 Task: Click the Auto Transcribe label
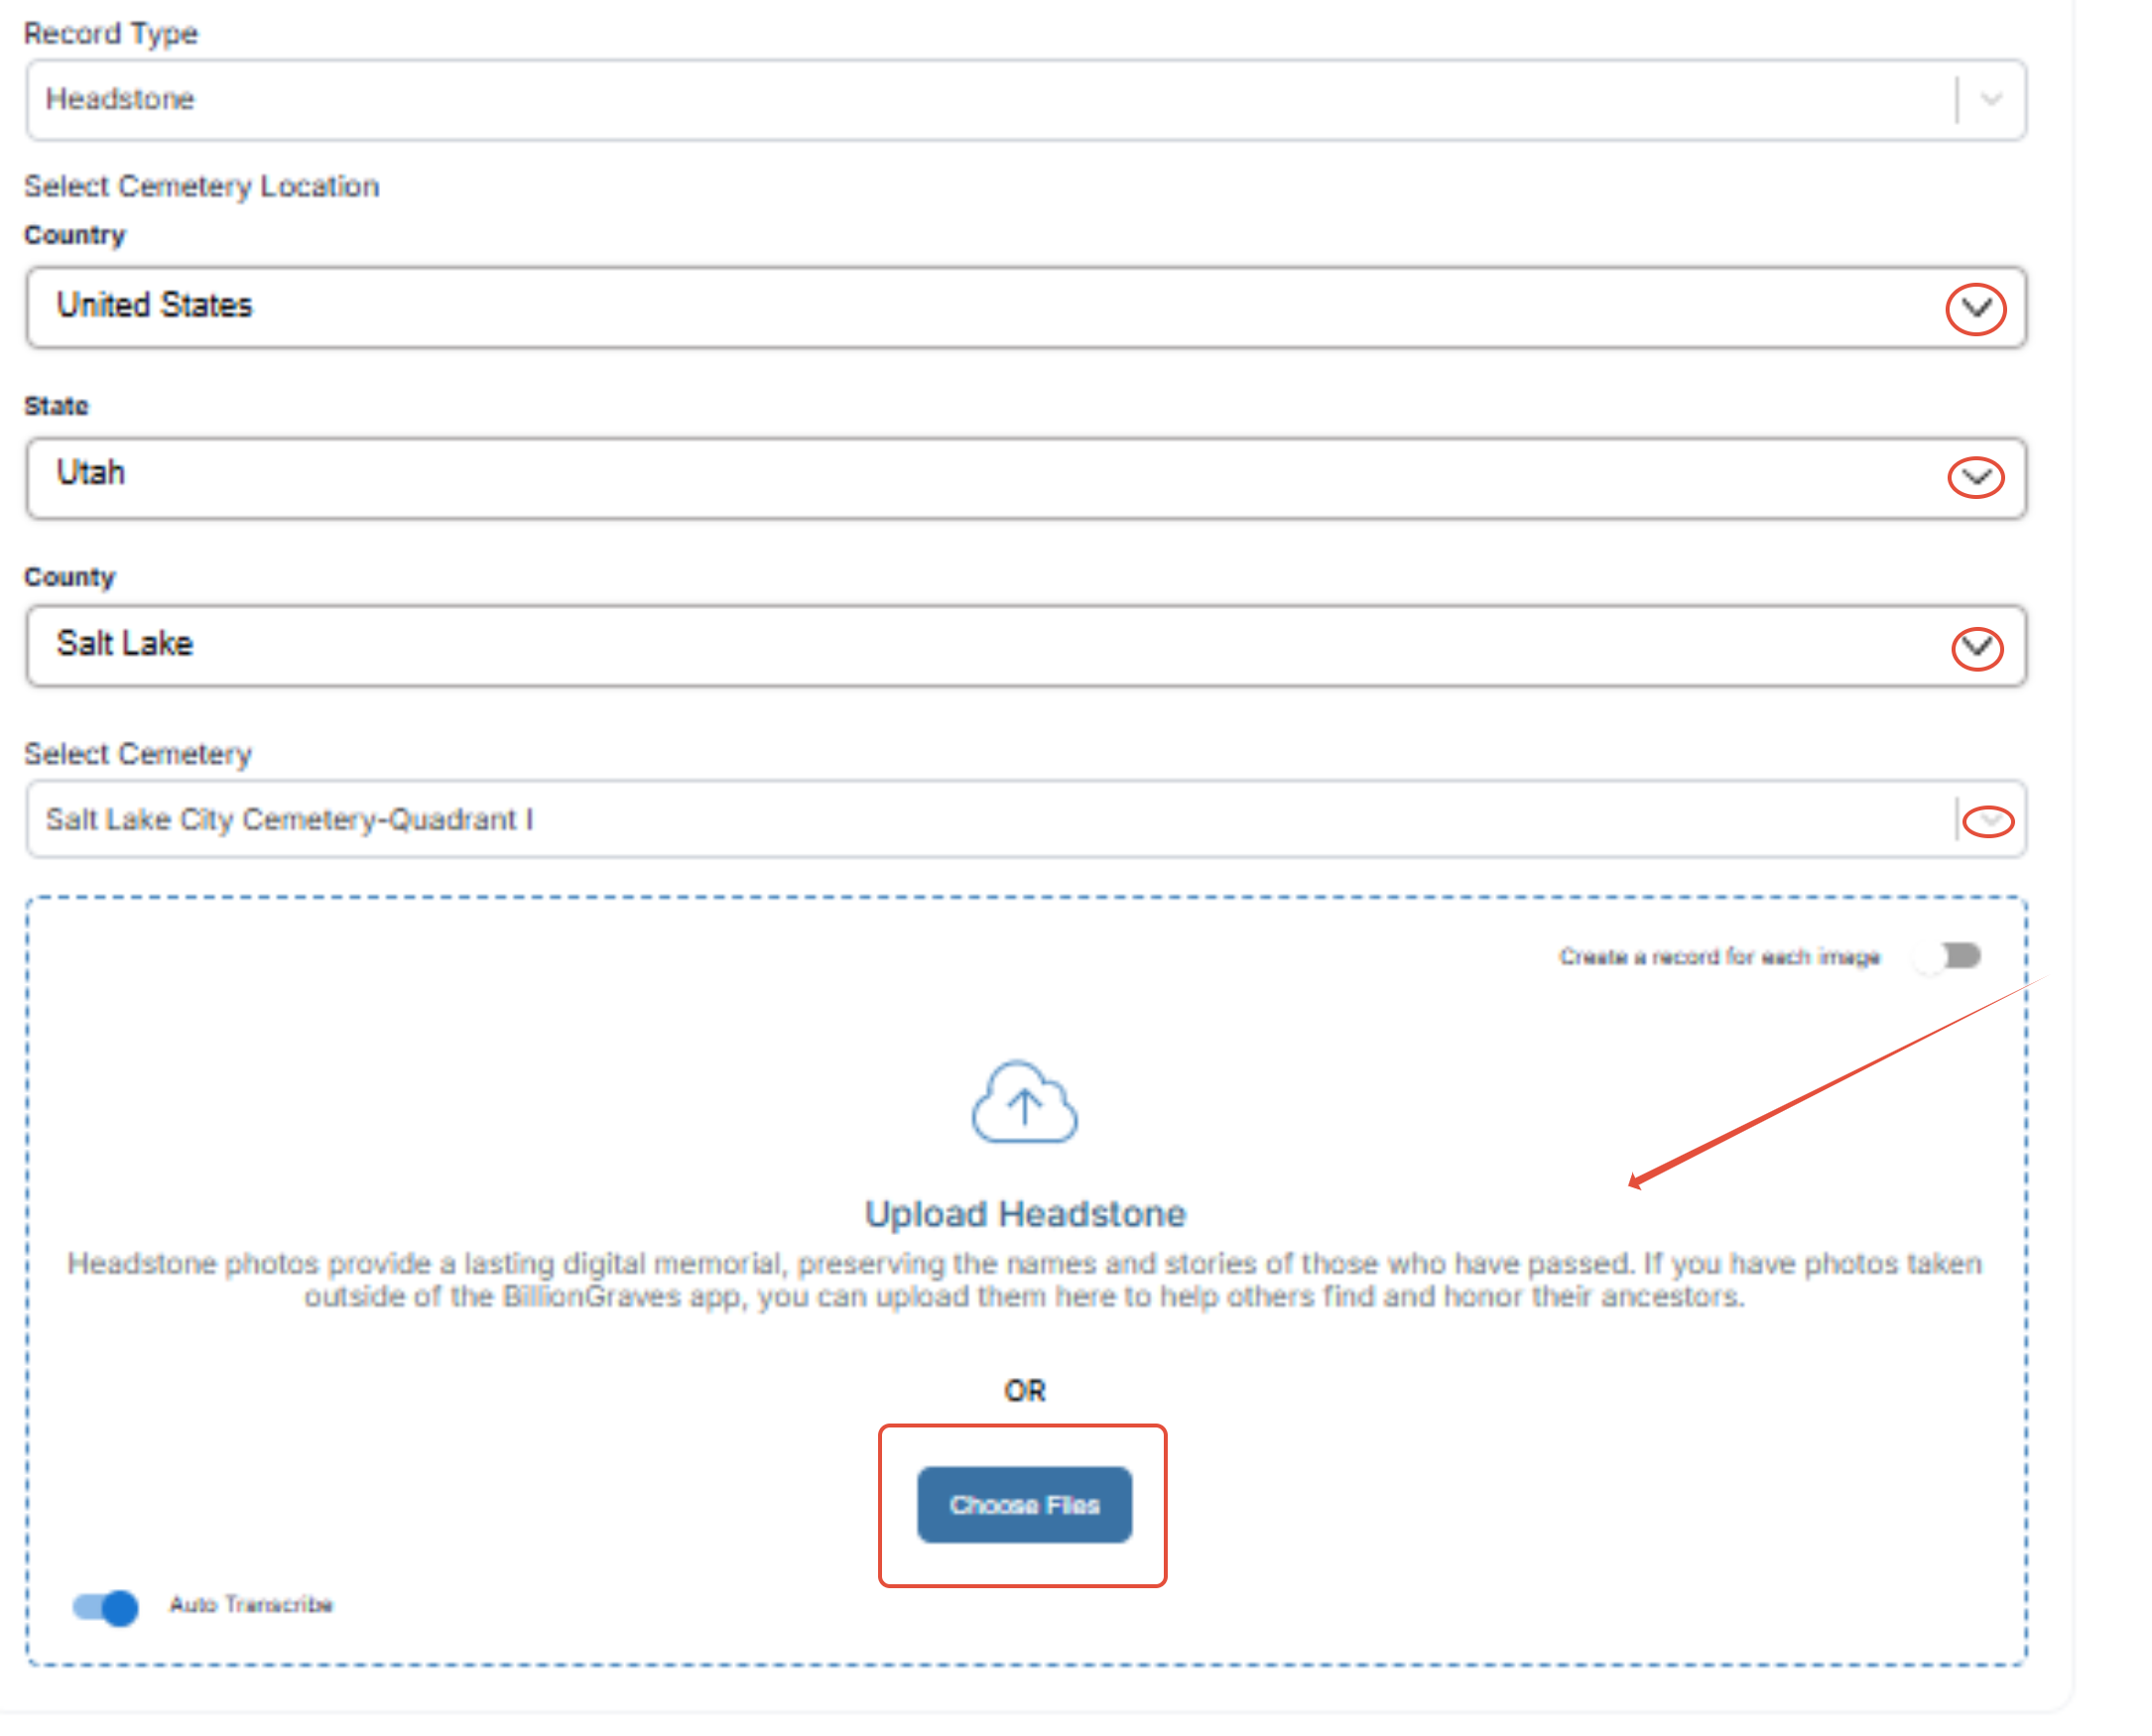pos(250,1604)
